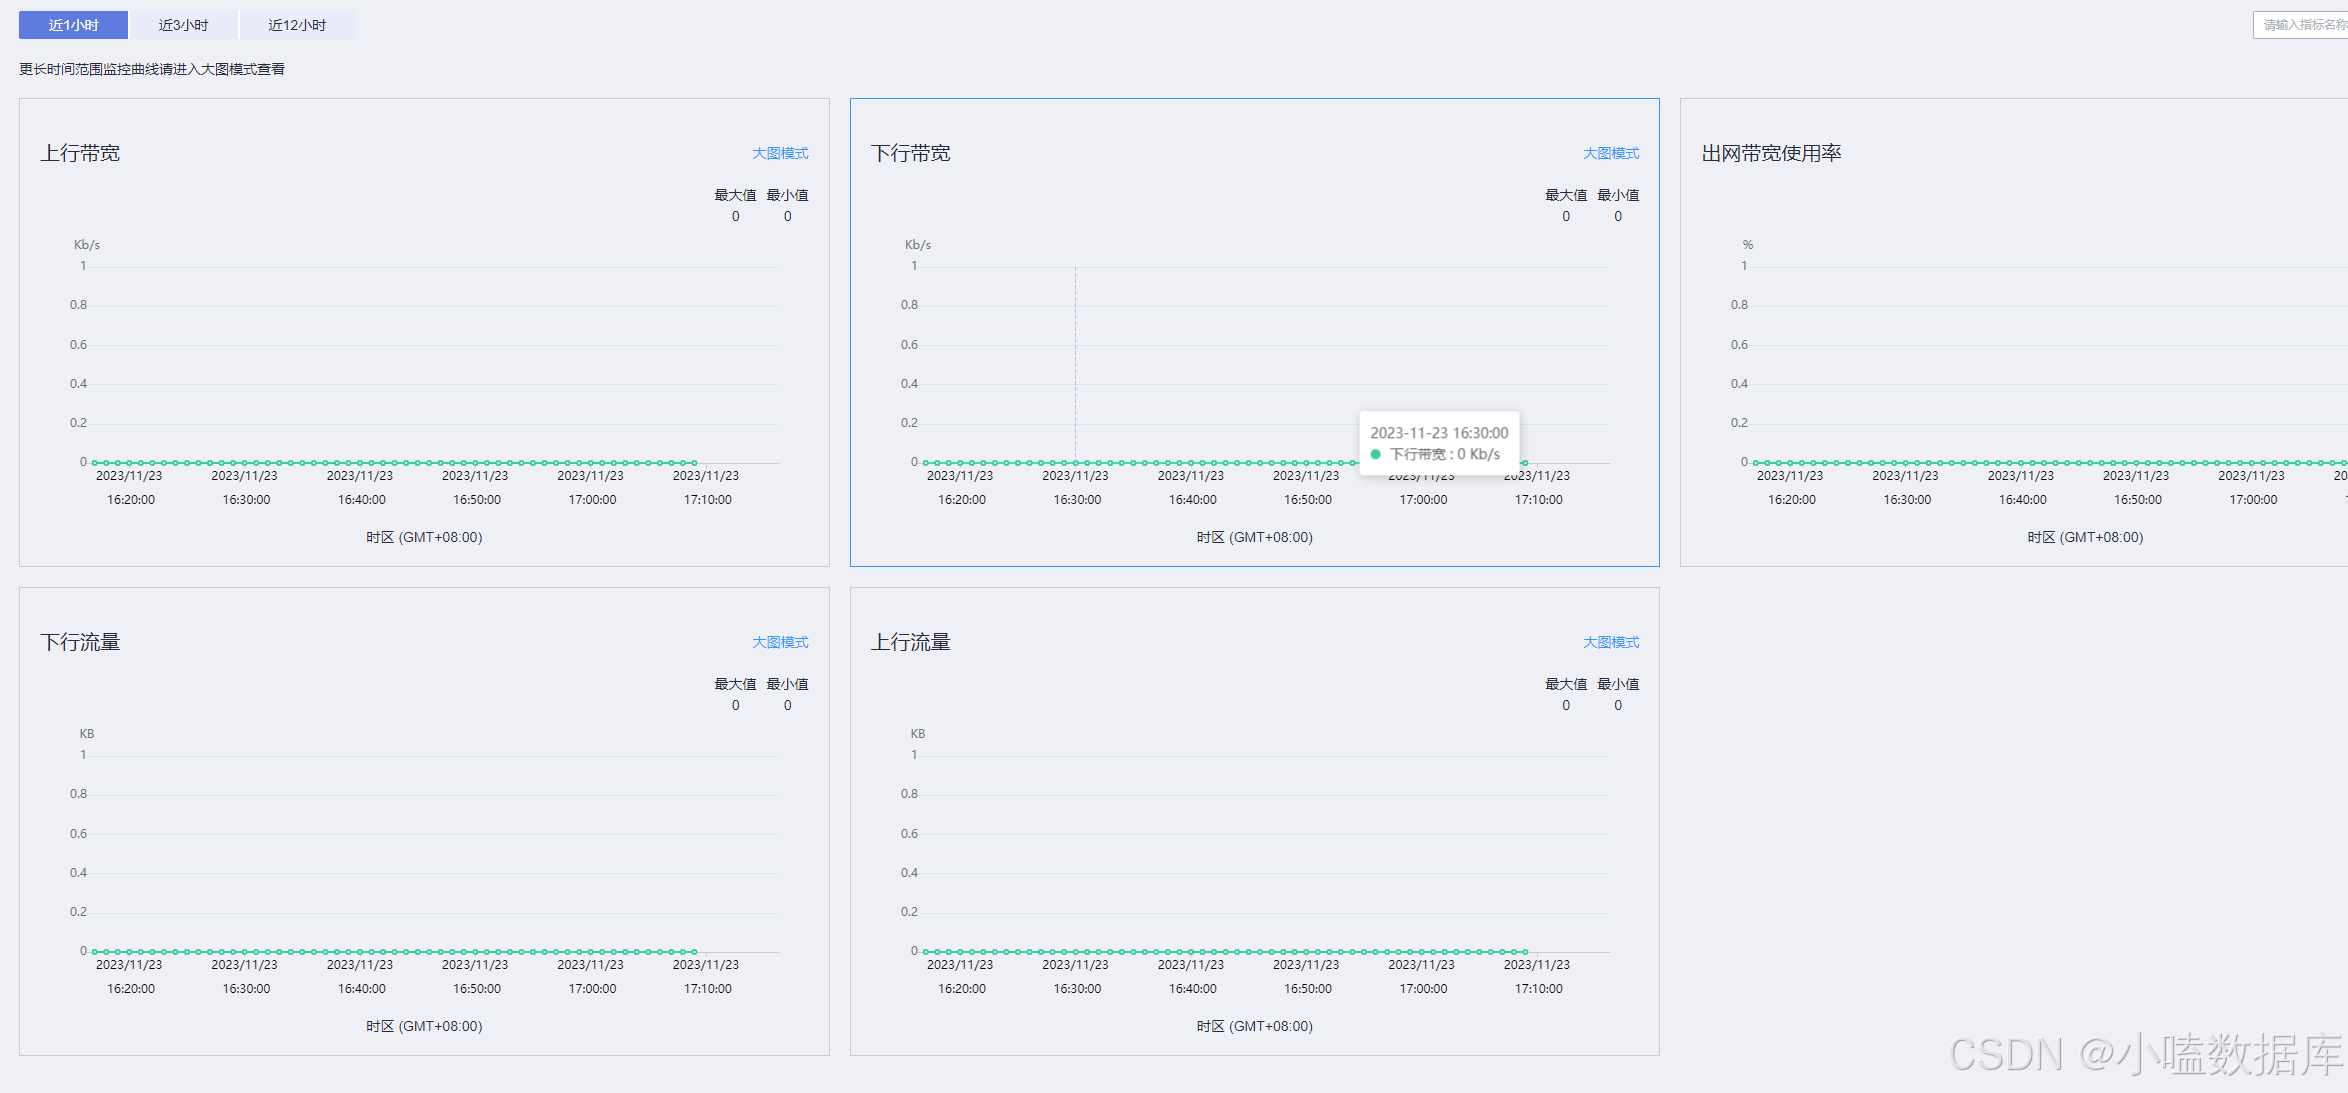Click the 16:30:00 data point in 下行带宽 chart
The height and width of the screenshot is (1093, 2348).
1076,463
